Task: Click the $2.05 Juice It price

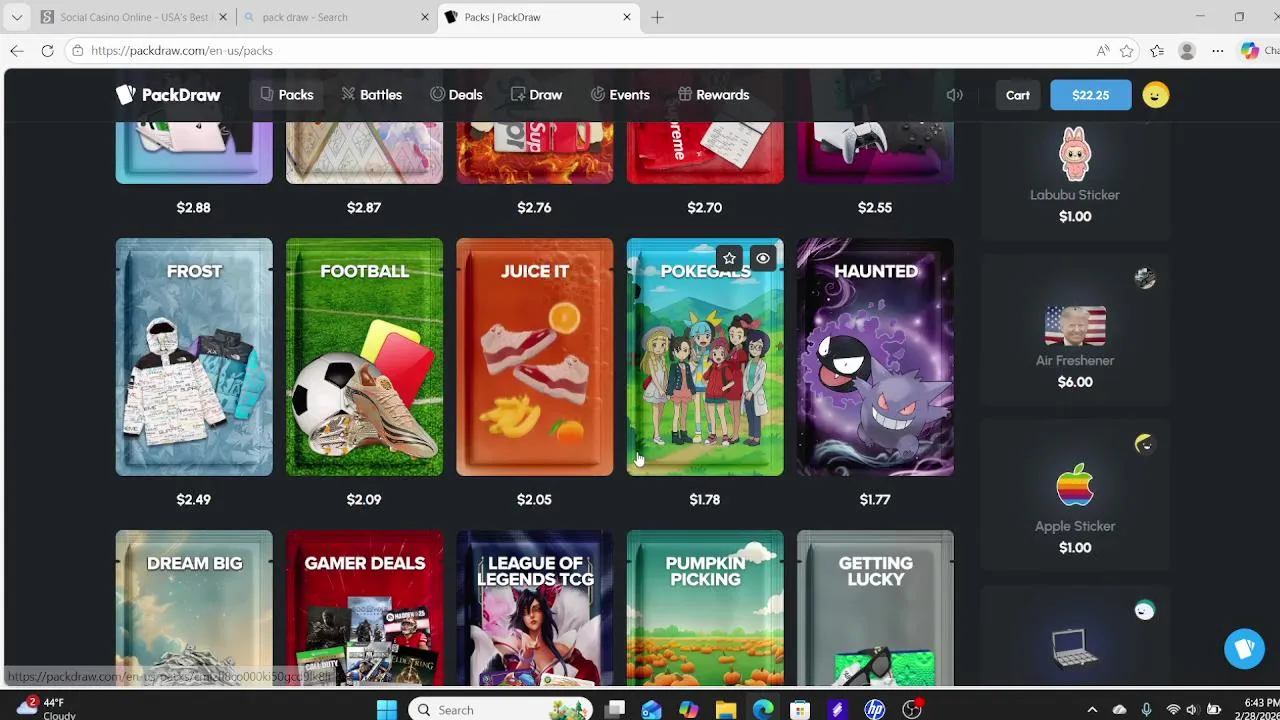Action: click(534, 499)
